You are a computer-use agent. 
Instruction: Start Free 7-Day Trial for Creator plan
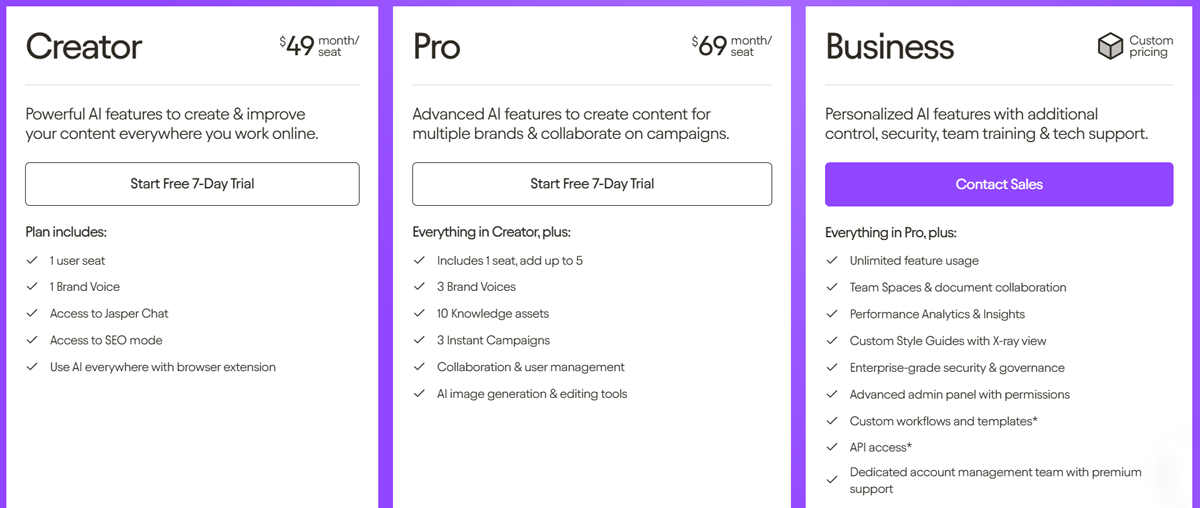pos(192,184)
